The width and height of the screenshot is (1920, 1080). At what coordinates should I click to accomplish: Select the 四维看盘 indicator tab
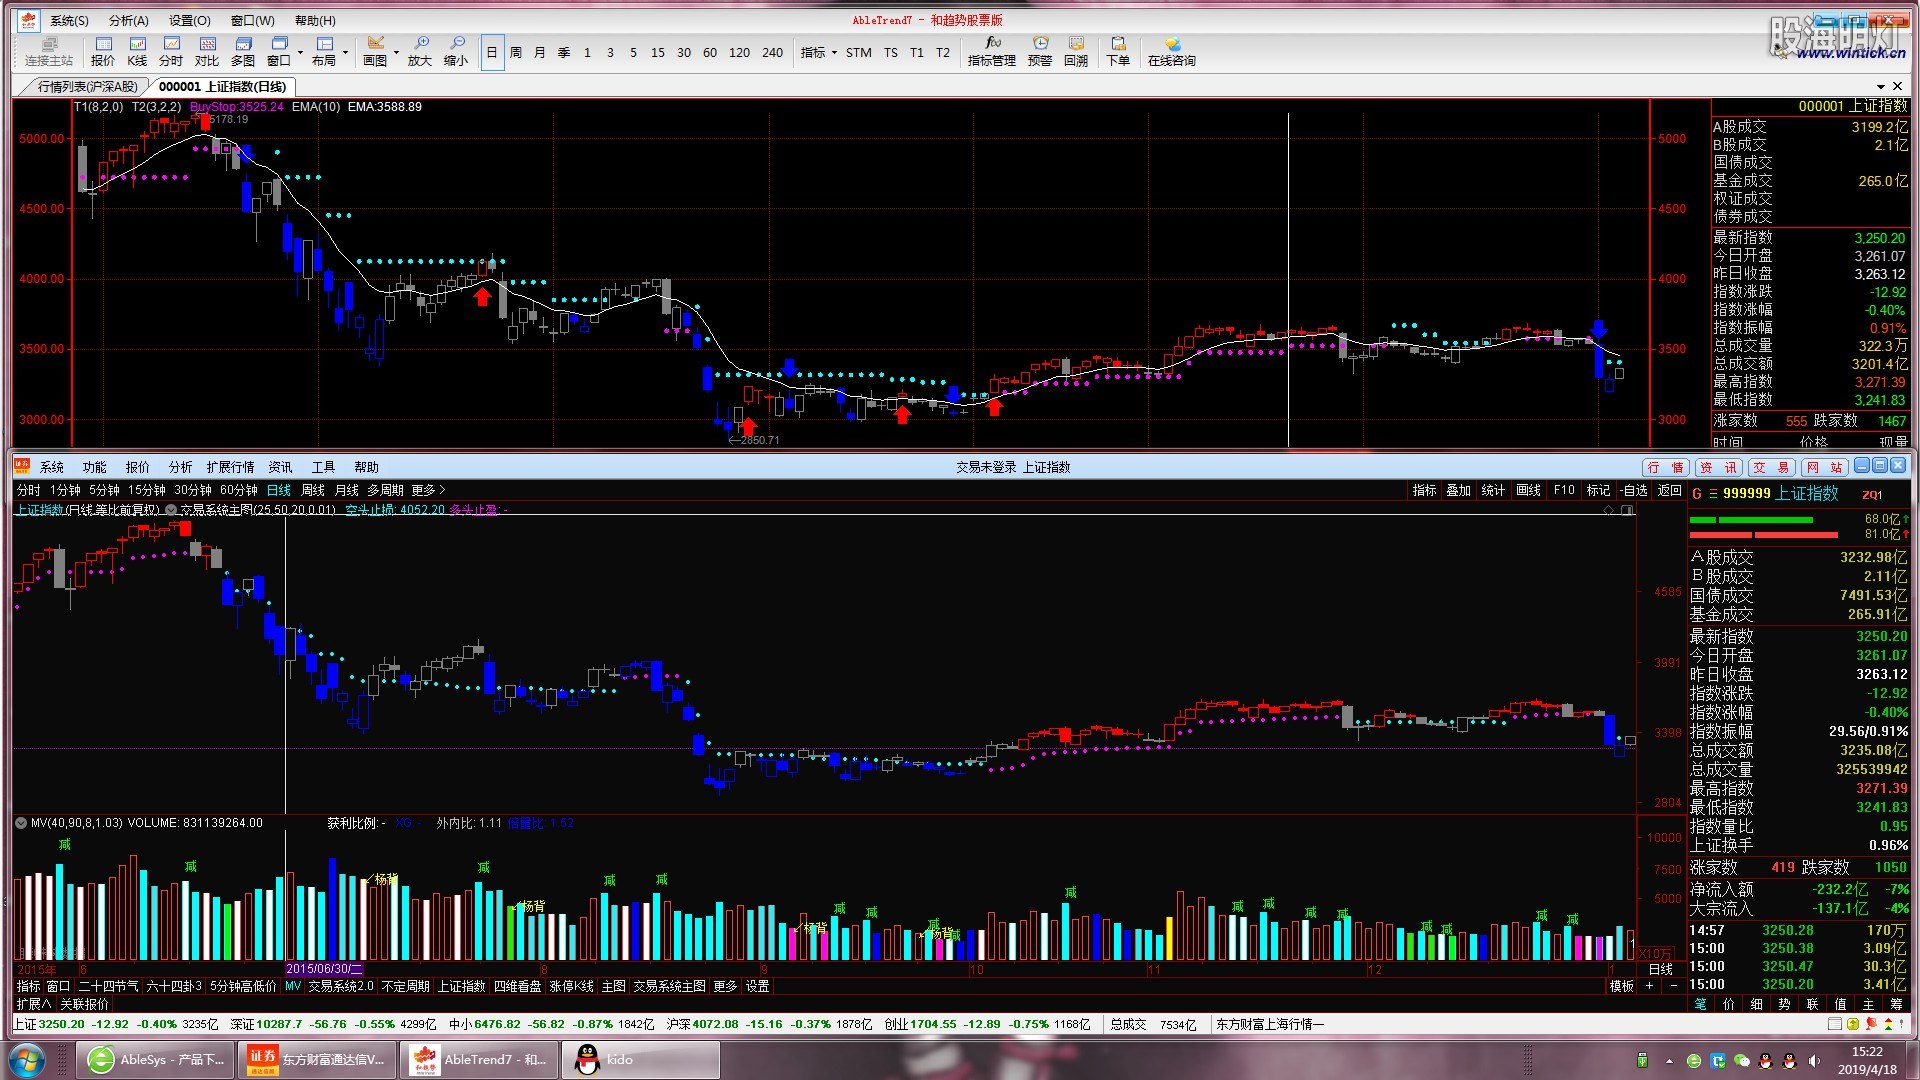coord(517,986)
